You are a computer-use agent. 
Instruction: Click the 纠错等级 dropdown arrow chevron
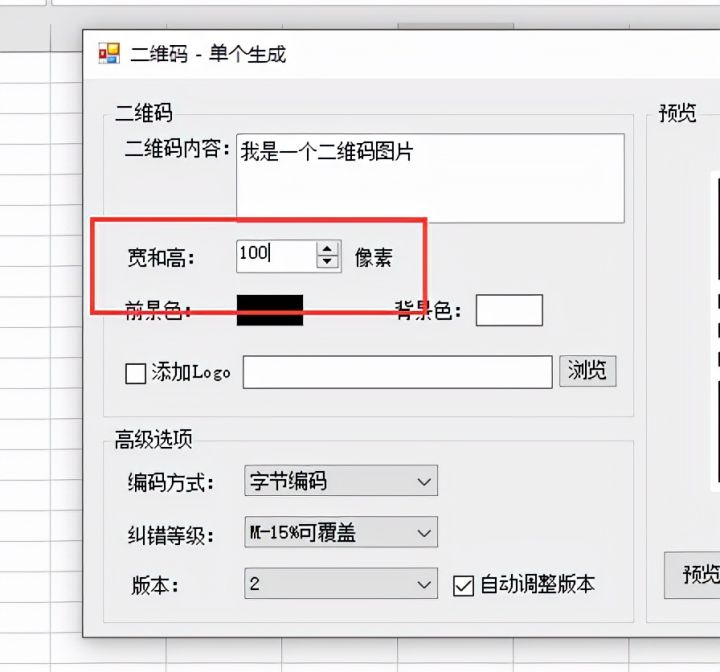424,533
